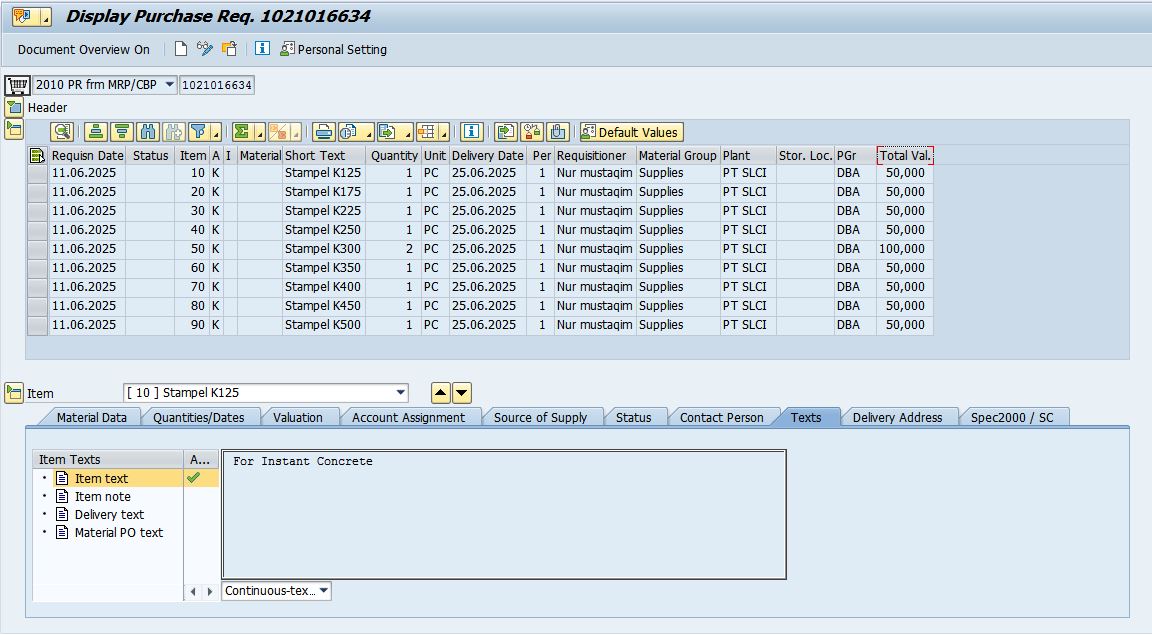Switch to the Account Assignment tab
This screenshot has width=1152, height=635.
(x=408, y=417)
